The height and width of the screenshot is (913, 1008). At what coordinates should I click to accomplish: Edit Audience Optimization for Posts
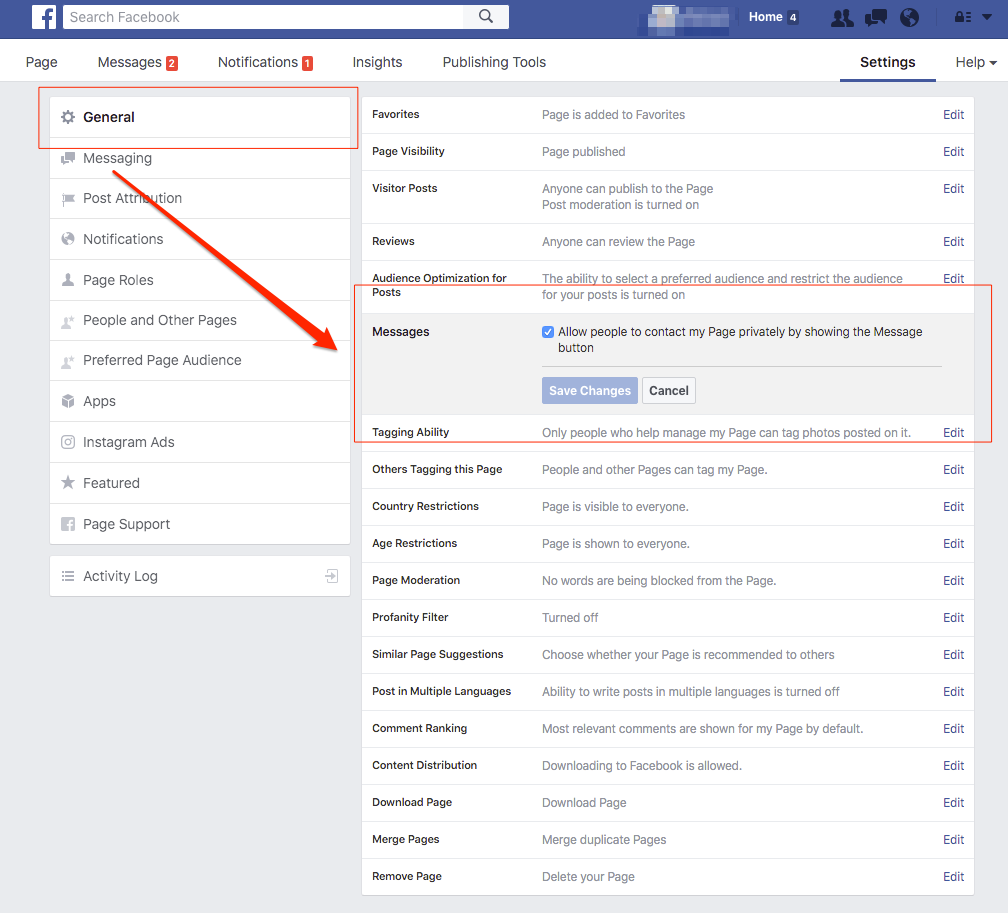tap(953, 278)
